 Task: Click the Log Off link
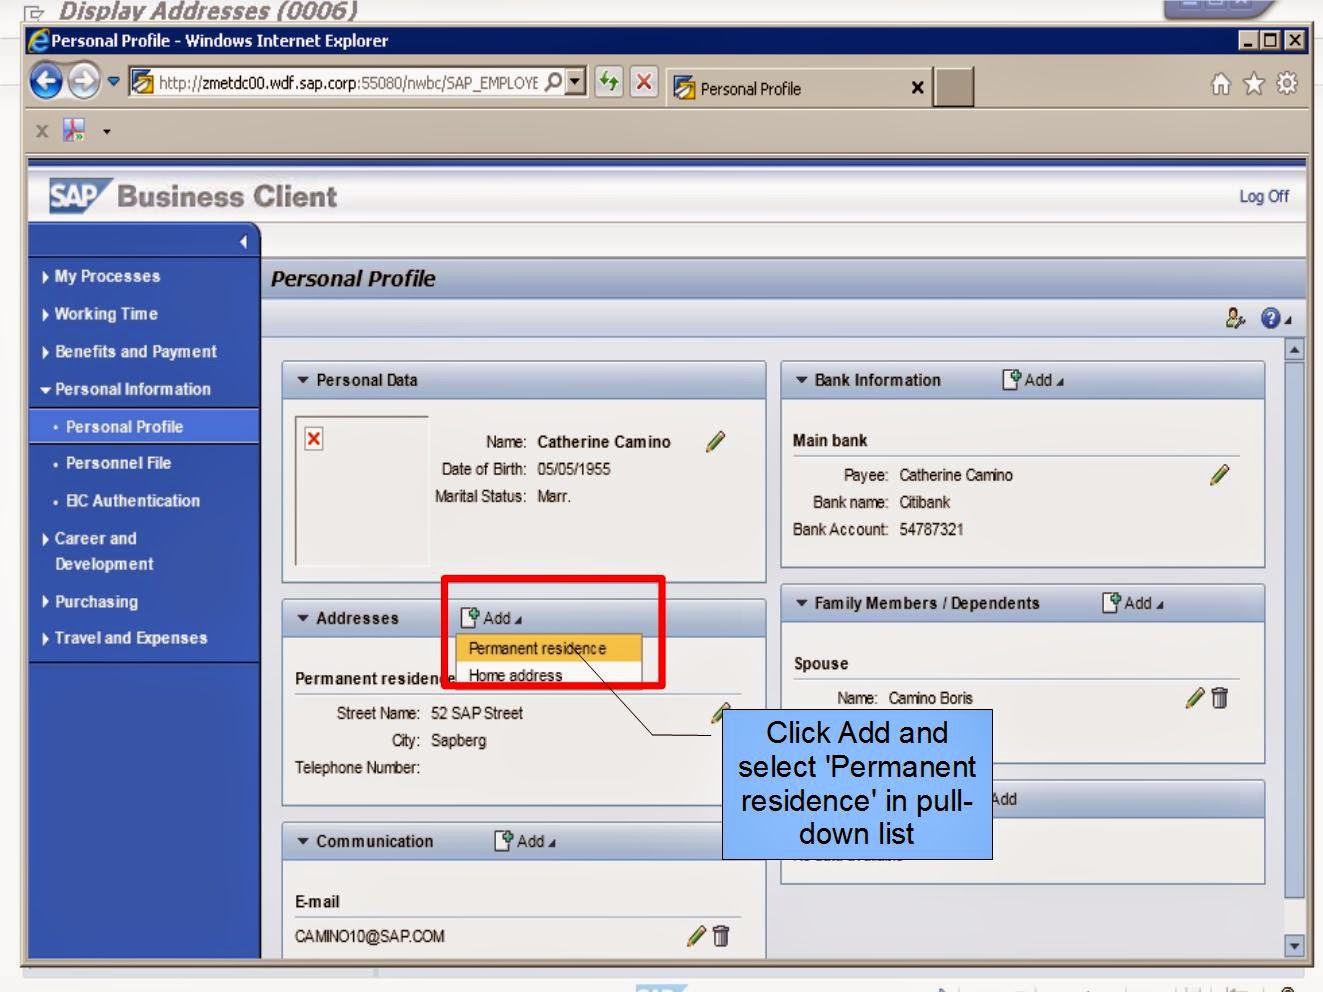pyautogui.click(x=1264, y=196)
